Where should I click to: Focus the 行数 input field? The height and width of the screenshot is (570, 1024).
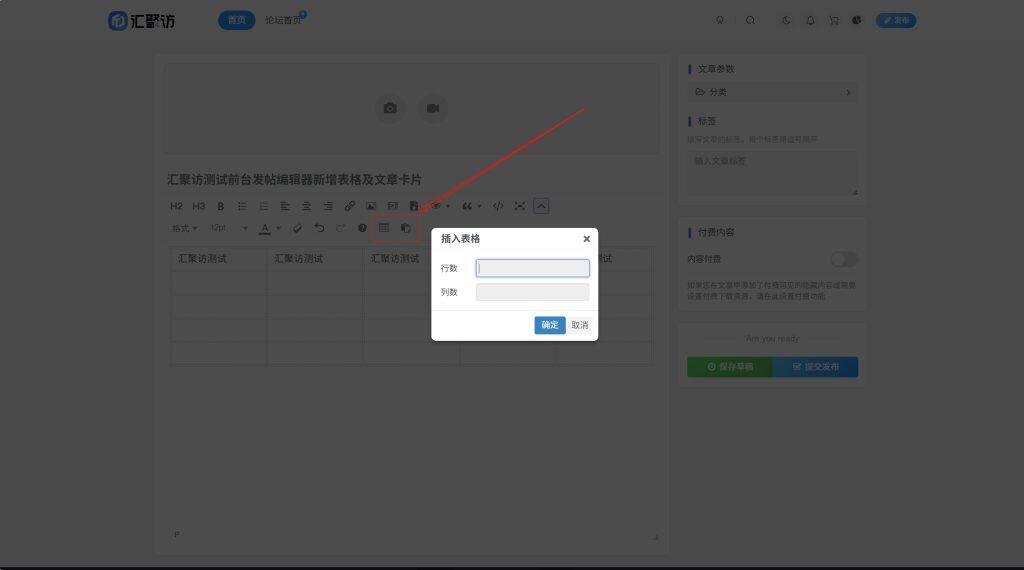pos(532,268)
